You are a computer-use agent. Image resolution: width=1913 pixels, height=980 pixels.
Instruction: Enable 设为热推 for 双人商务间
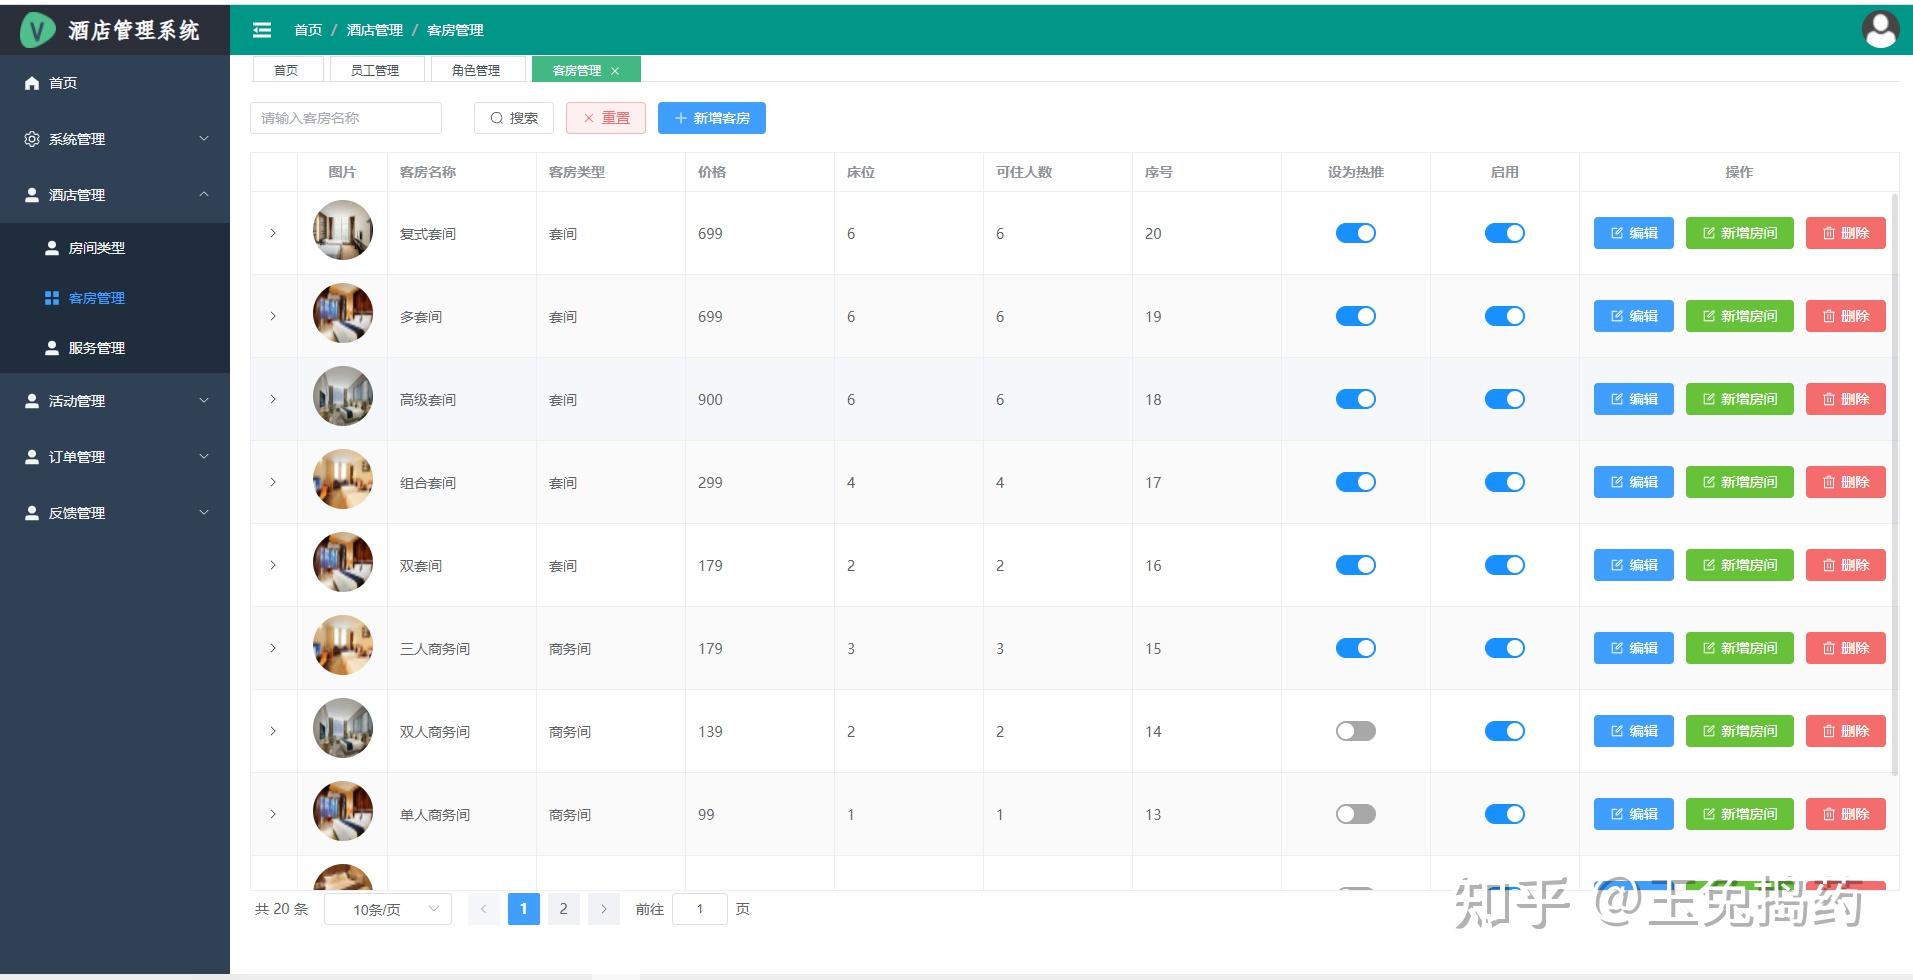pyautogui.click(x=1355, y=731)
